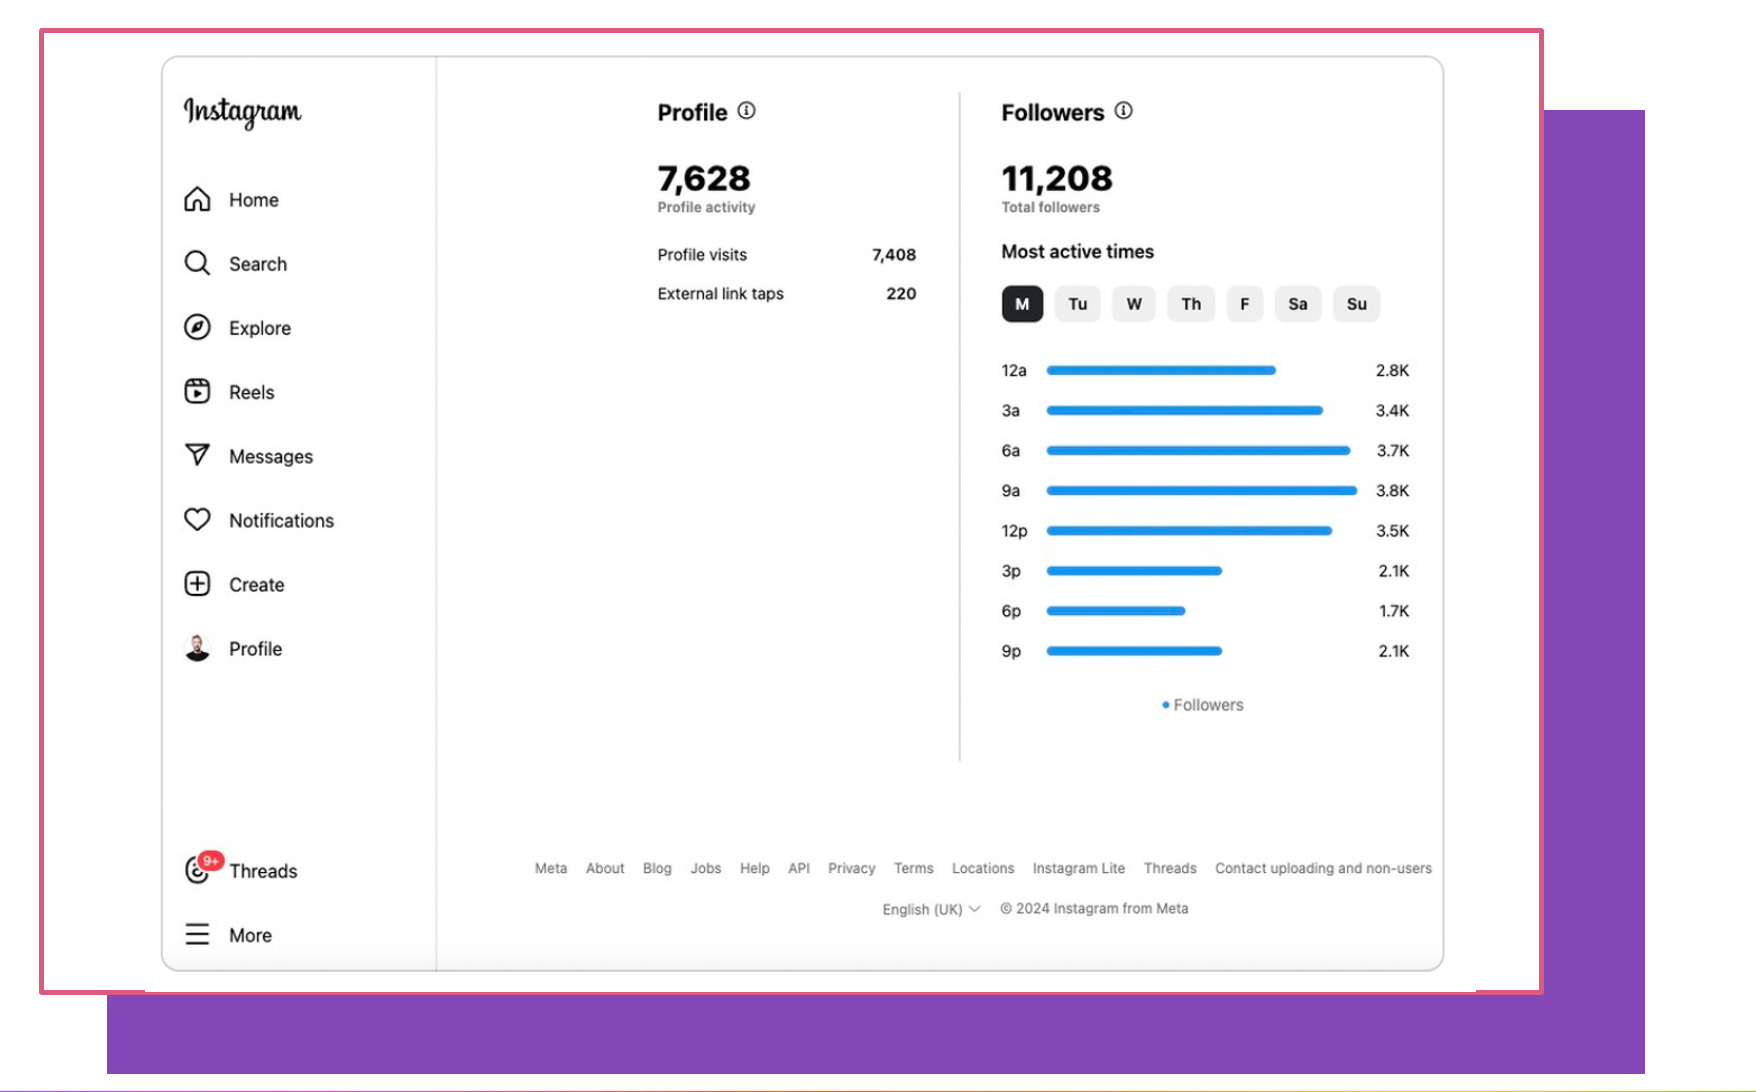Click the 9a activity bar
Image resolution: width=1756 pixels, height=1092 pixels.
(1202, 490)
